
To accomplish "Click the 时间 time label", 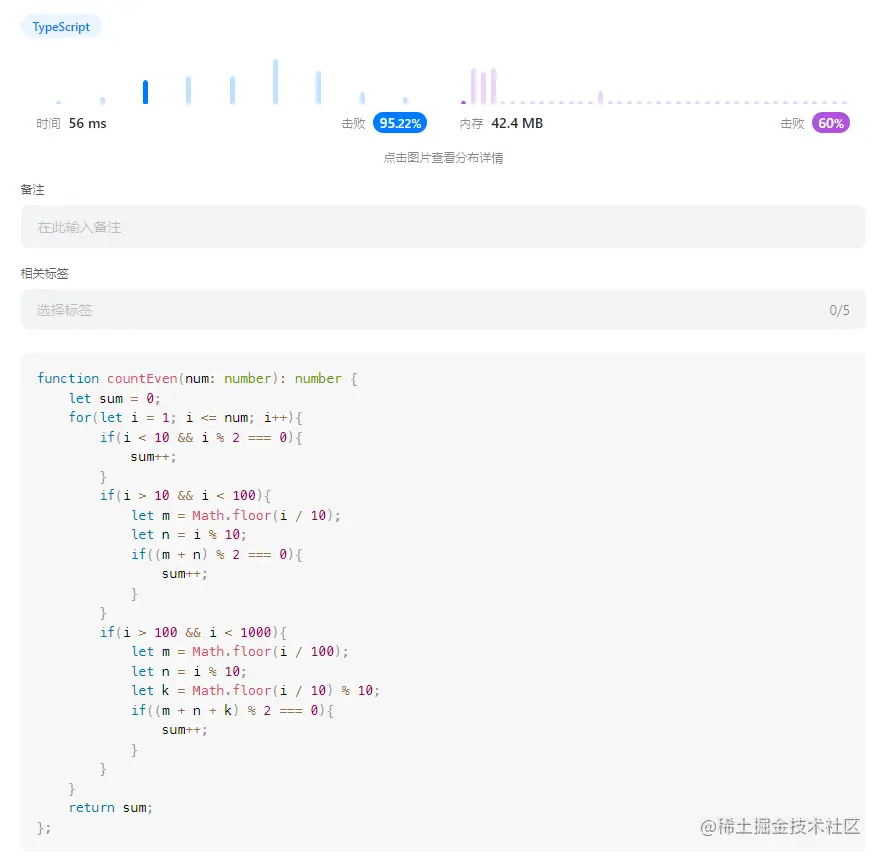I will coord(48,124).
